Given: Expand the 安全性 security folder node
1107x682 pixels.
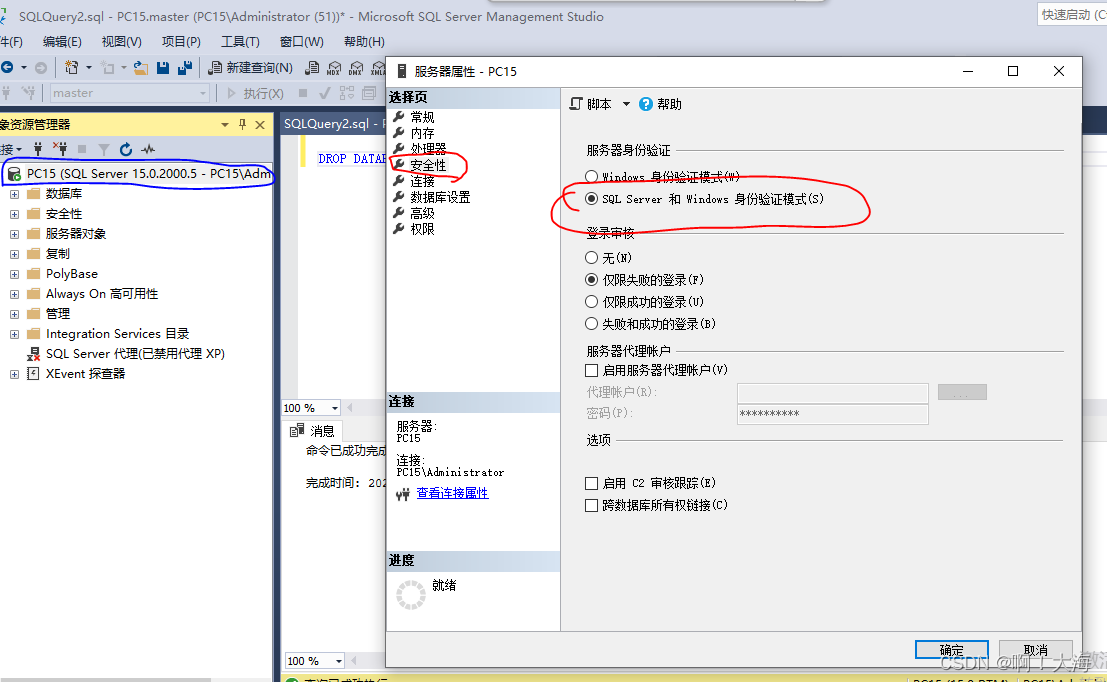Looking at the screenshot, I should [14, 214].
